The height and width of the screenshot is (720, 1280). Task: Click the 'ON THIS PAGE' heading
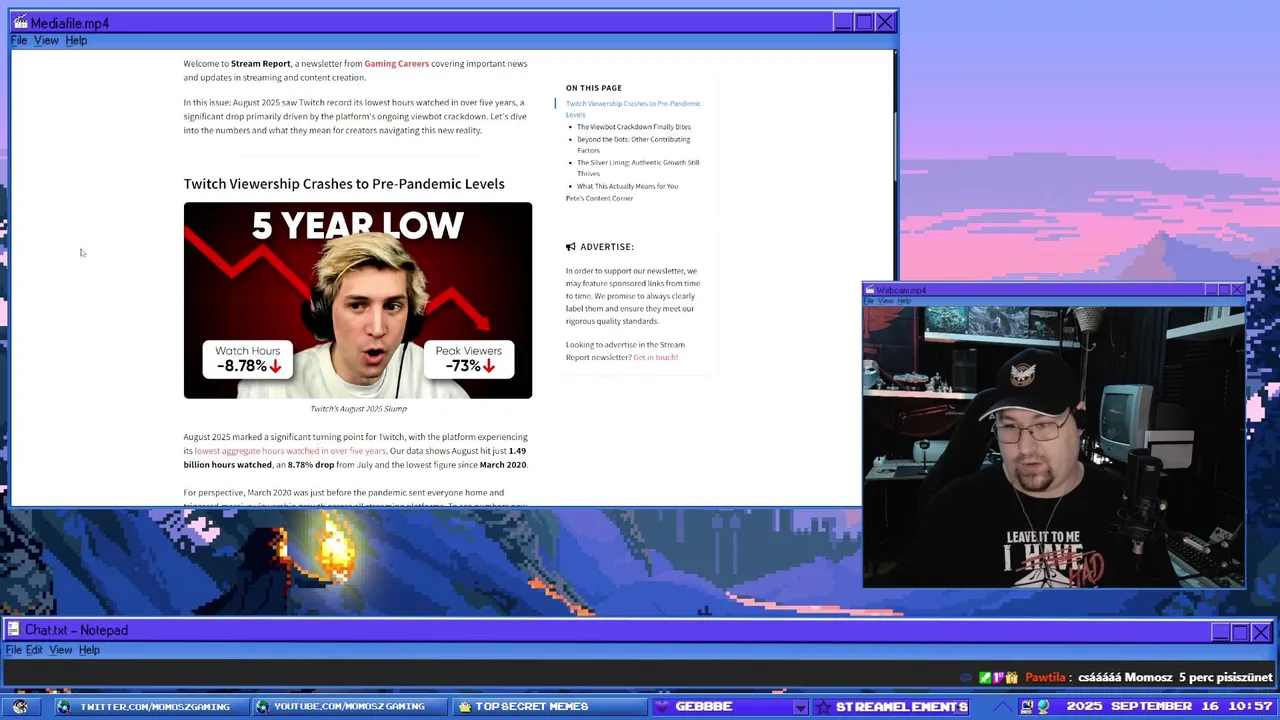(x=594, y=88)
